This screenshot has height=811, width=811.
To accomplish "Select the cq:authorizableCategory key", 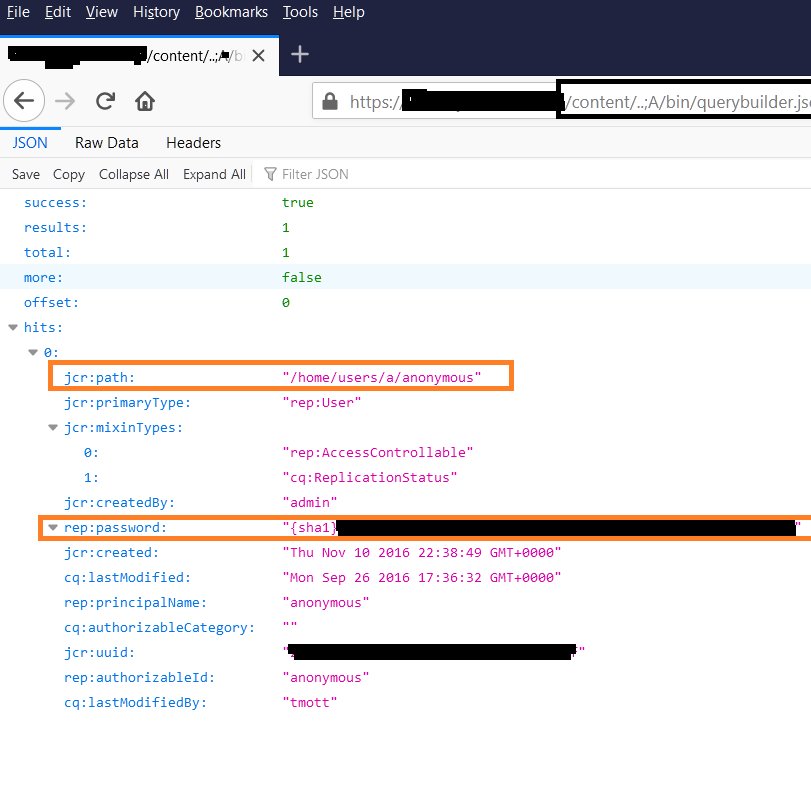I will pyautogui.click(x=159, y=627).
